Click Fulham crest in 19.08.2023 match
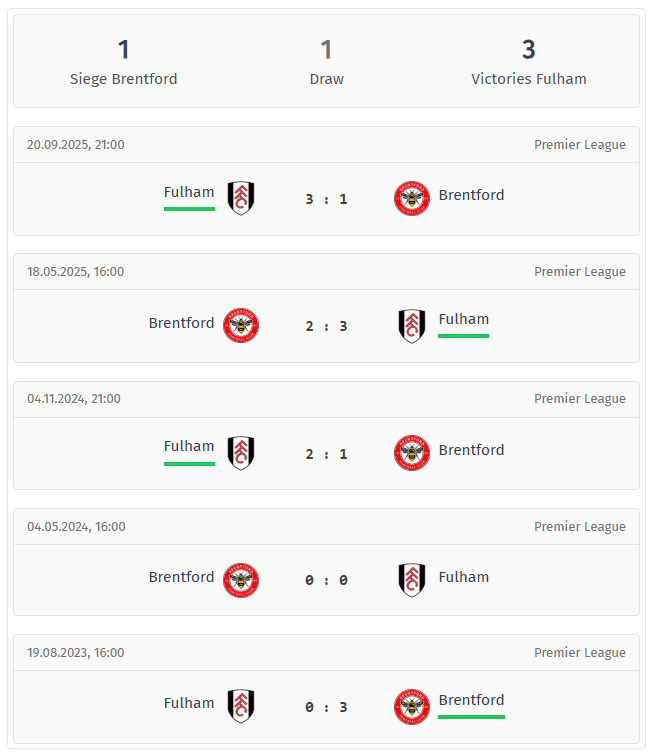 pyautogui.click(x=240, y=706)
